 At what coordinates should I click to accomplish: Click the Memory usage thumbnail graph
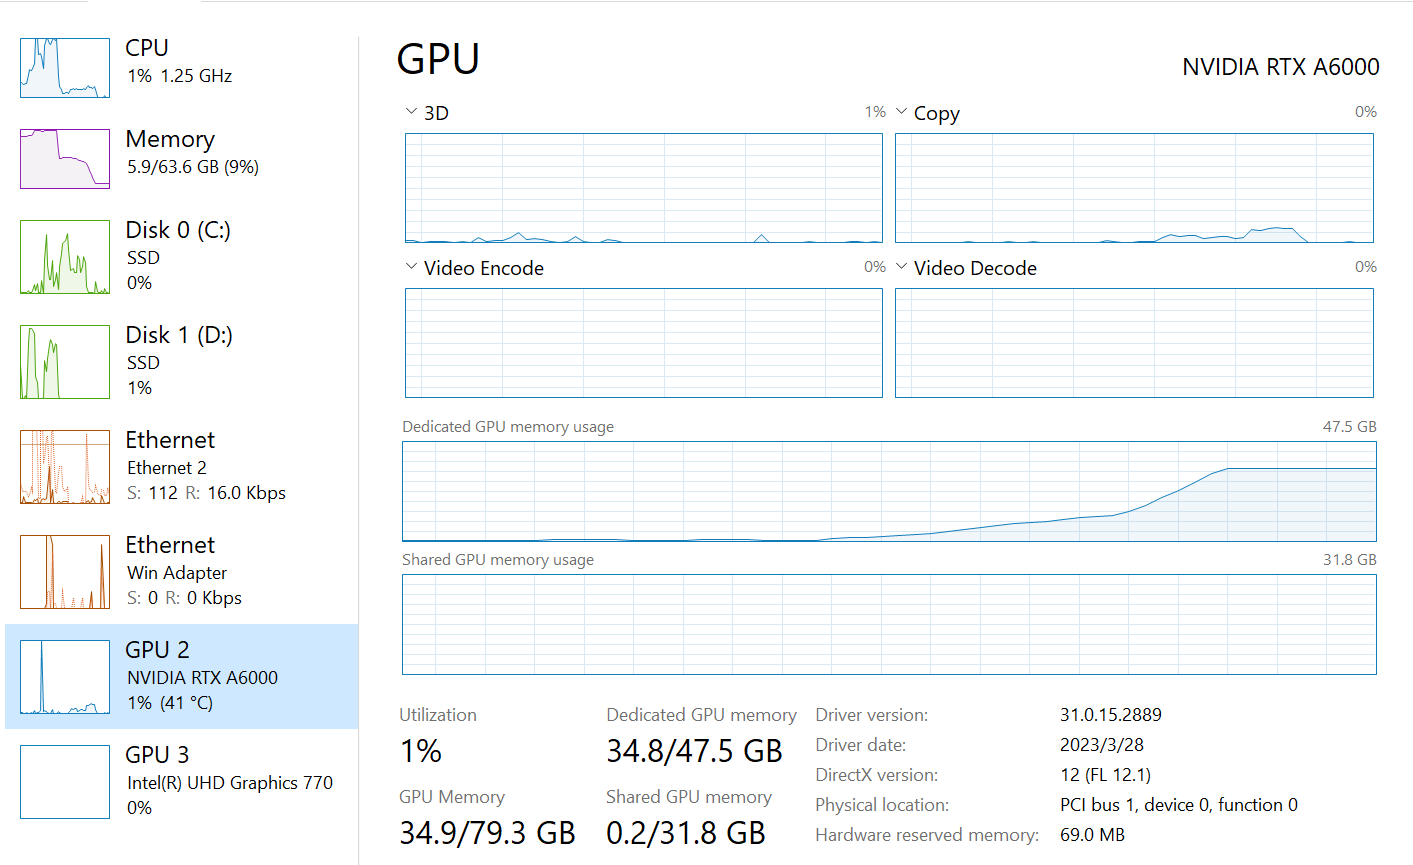tap(65, 159)
